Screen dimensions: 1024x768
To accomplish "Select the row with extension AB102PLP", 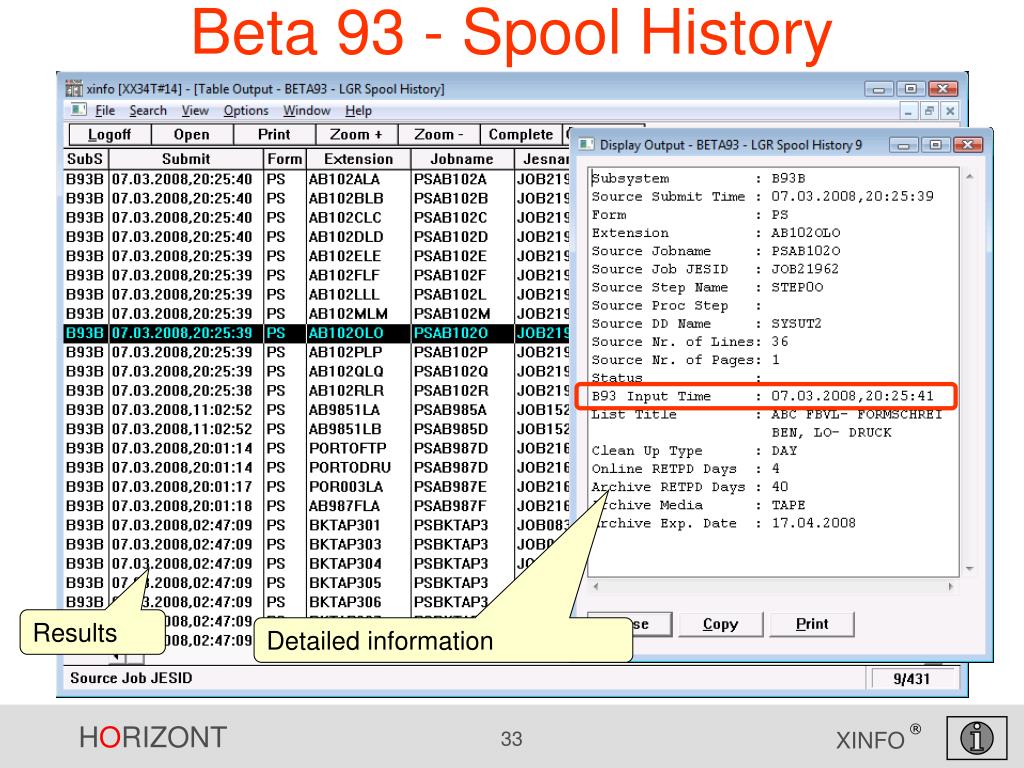I will [317, 352].
